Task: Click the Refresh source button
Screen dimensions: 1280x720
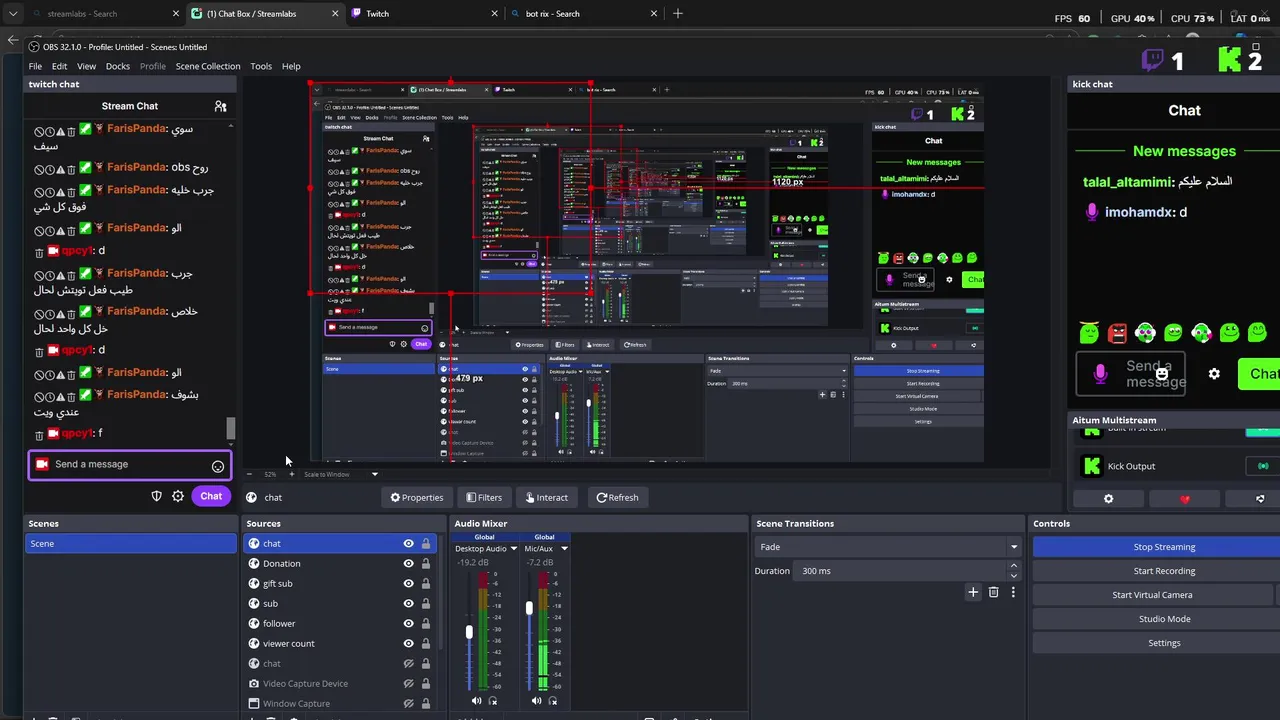Action: click(617, 497)
